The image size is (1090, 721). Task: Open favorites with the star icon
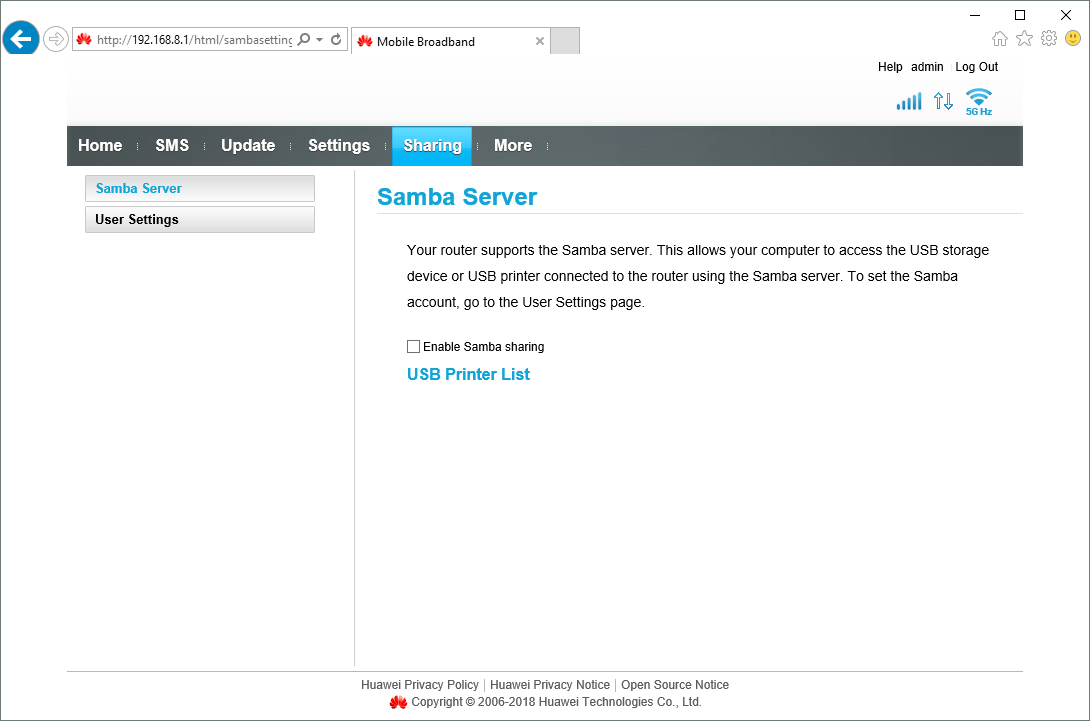[x=1024, y=37]
